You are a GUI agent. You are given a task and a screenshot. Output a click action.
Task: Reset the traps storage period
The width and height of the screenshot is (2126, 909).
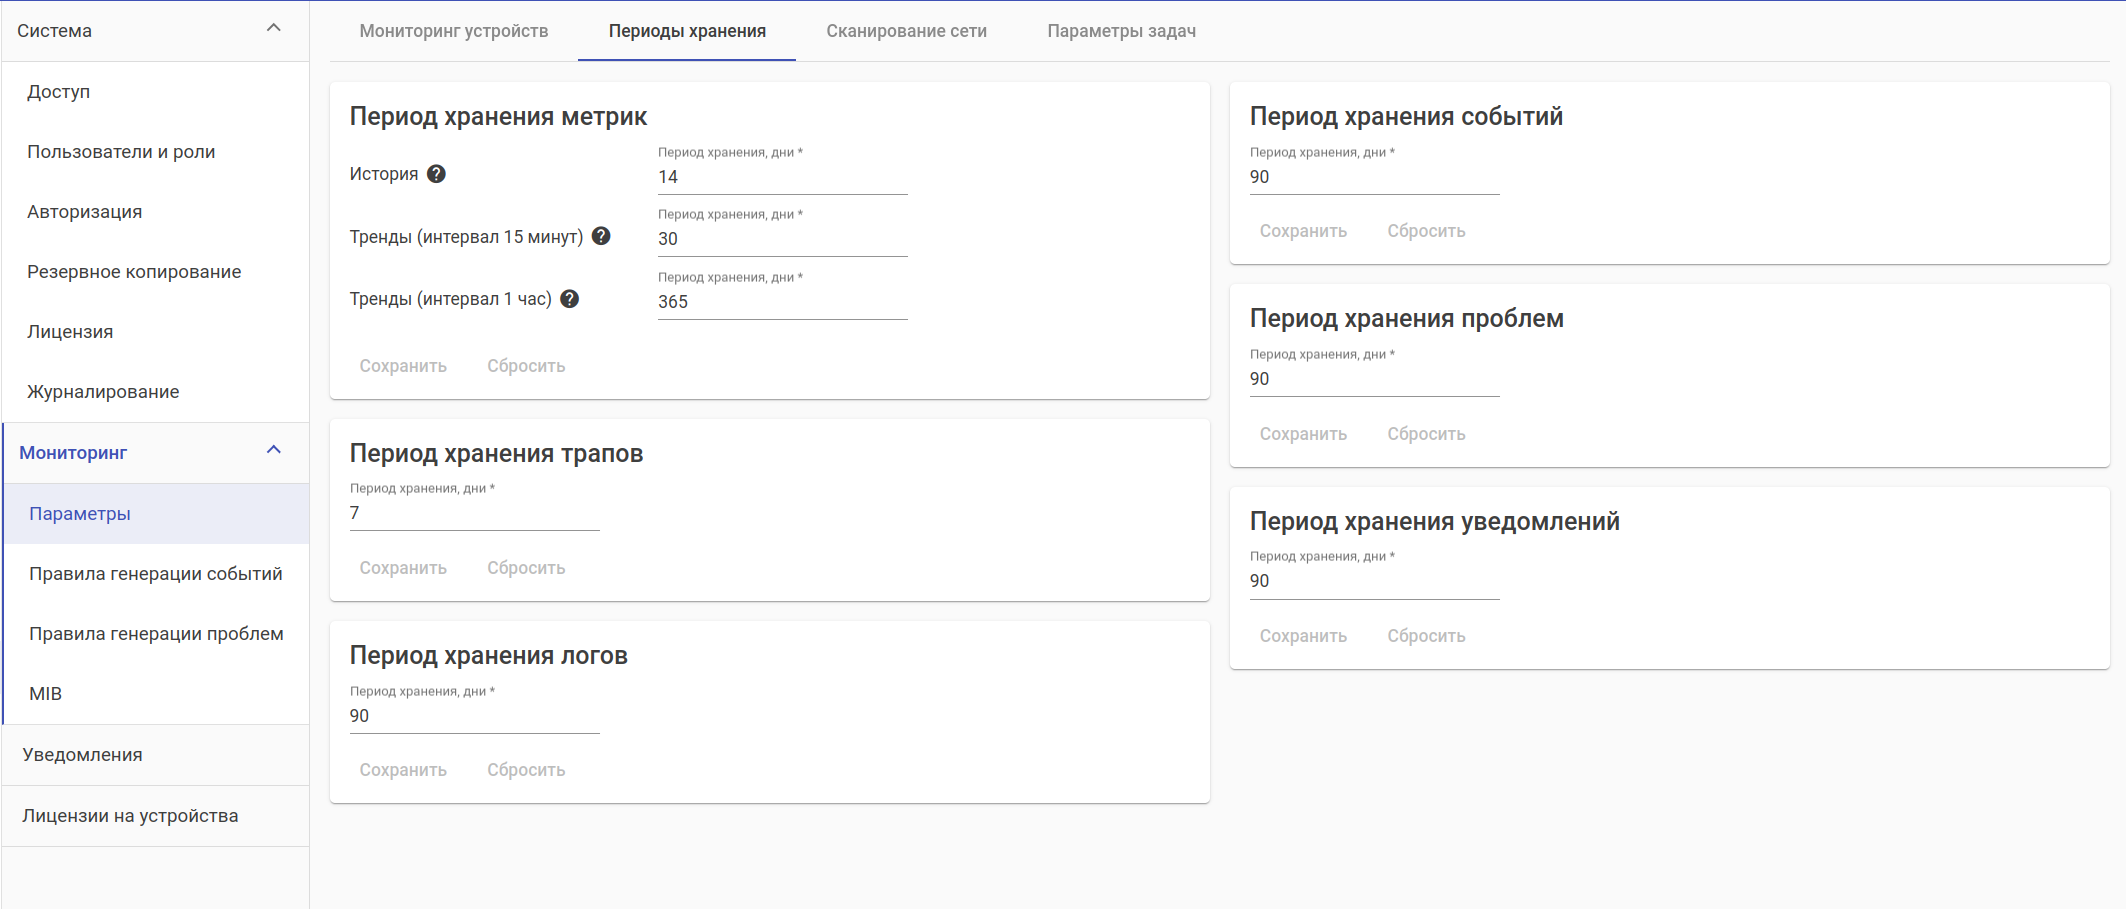[x=526, y=568]
